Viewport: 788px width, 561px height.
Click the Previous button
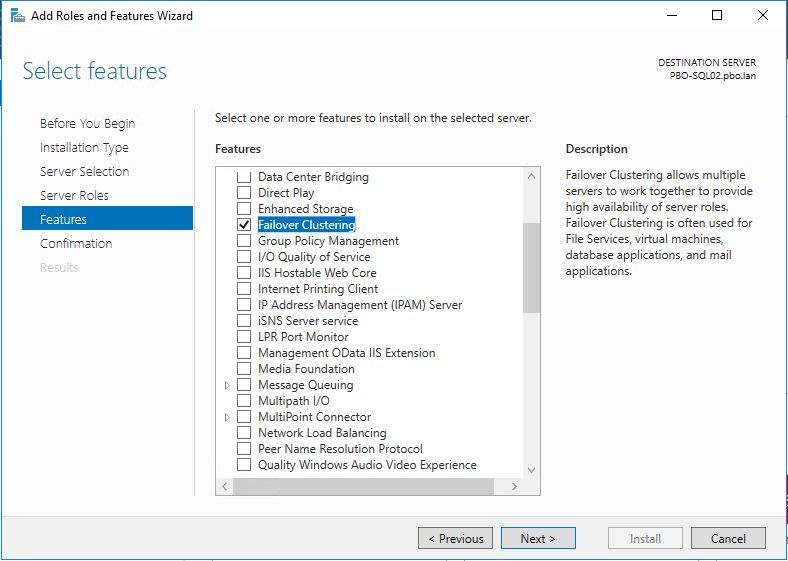click(455, 538)
